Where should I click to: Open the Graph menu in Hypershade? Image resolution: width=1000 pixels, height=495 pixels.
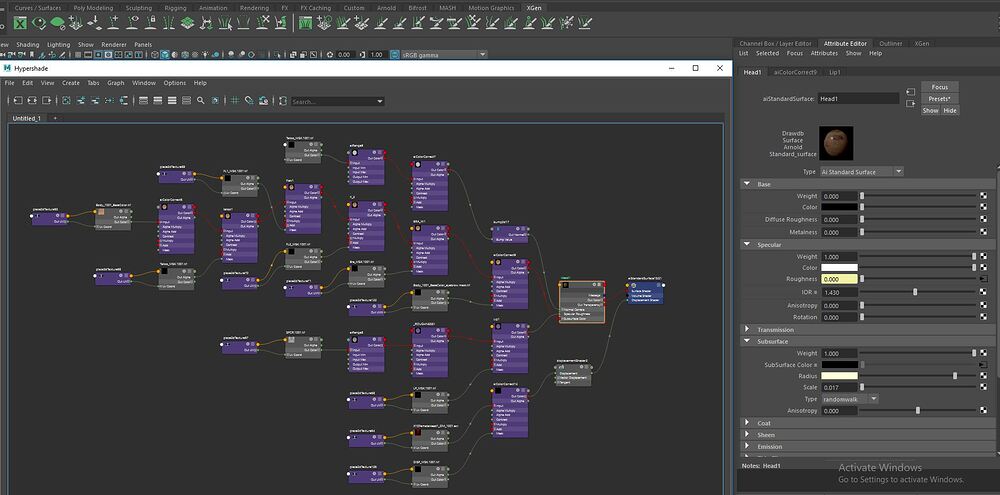(115, 83)
